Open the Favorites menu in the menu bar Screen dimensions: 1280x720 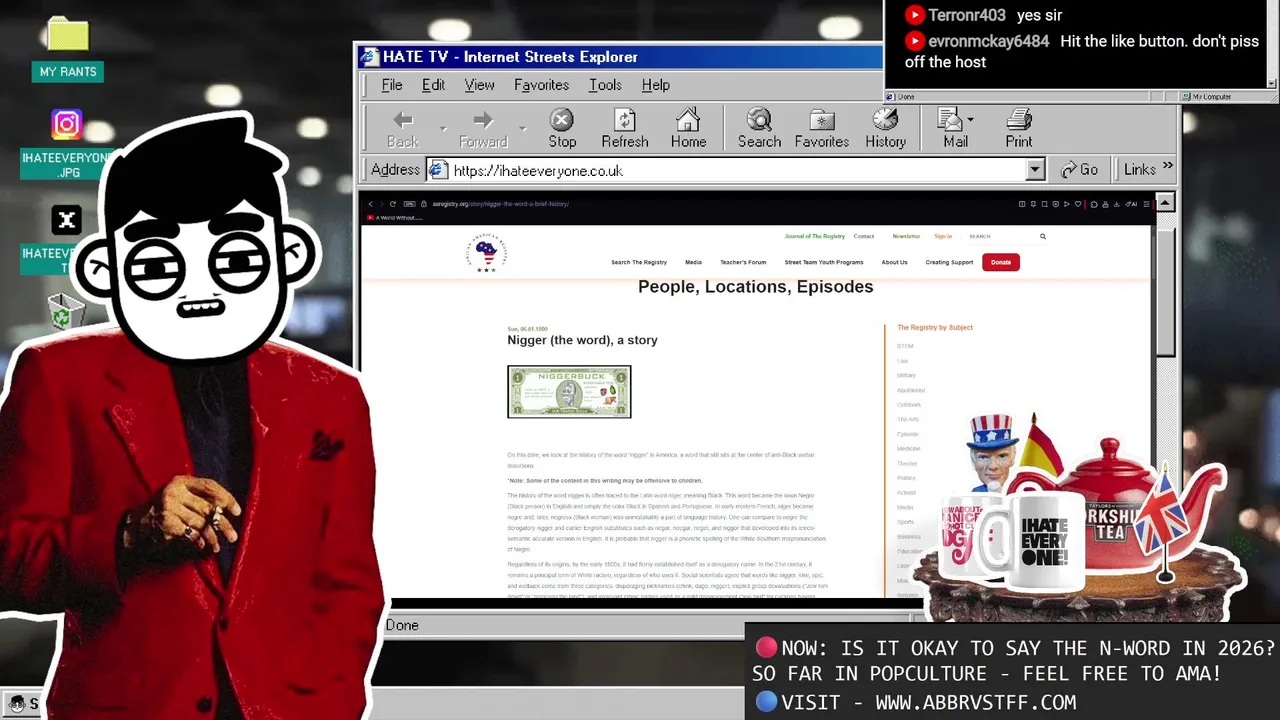coord(541,85)
